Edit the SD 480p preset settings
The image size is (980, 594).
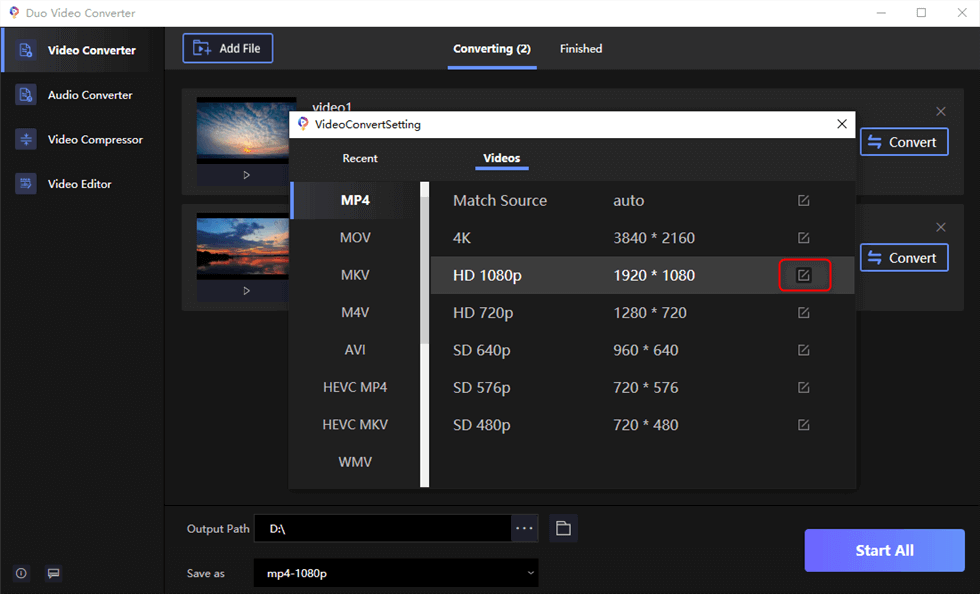coord(804,425)
